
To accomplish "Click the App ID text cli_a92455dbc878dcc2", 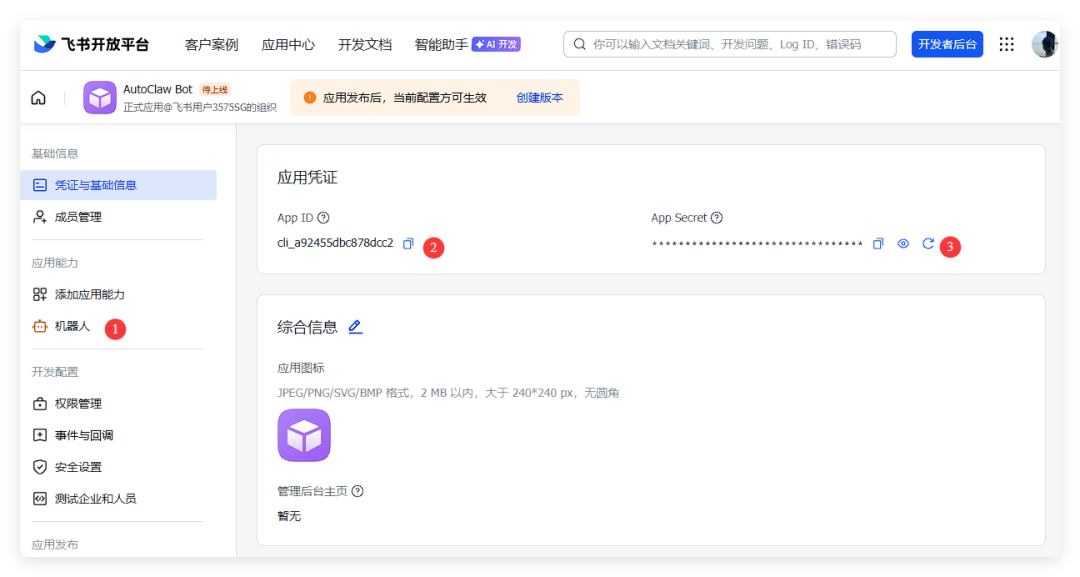I will (335, 243).
